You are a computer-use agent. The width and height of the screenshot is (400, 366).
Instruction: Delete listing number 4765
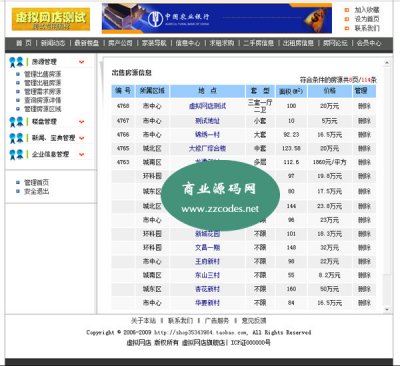click(364, 148)
